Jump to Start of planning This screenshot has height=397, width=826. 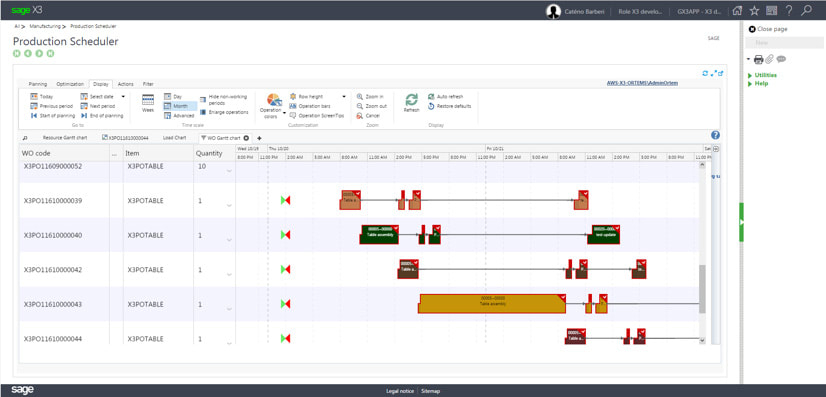pyautogui.click(x=53, y=115)
